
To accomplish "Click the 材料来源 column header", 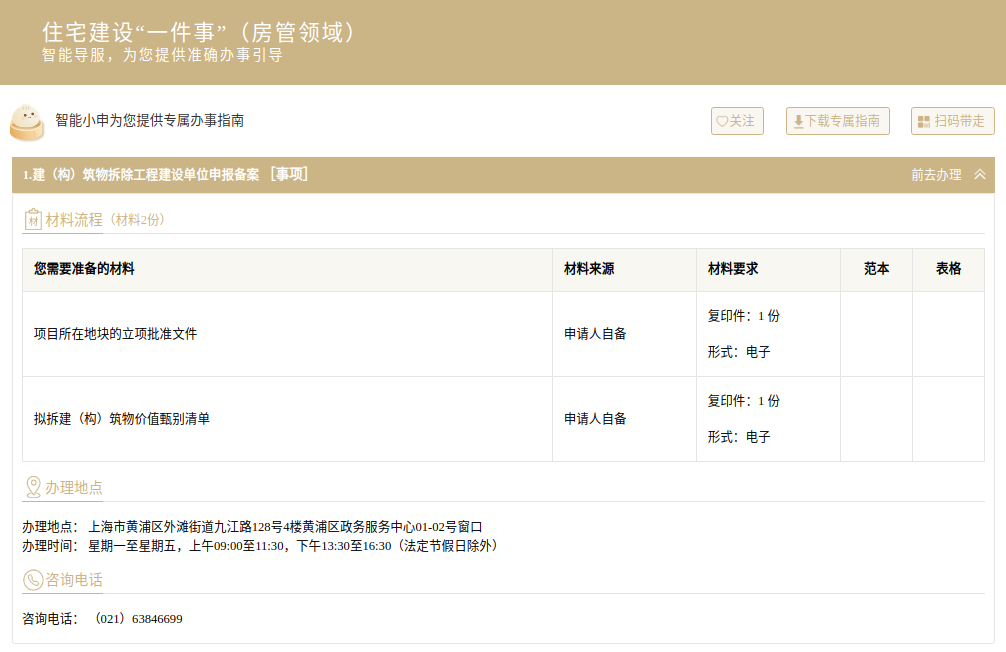I will pos(589,269).
